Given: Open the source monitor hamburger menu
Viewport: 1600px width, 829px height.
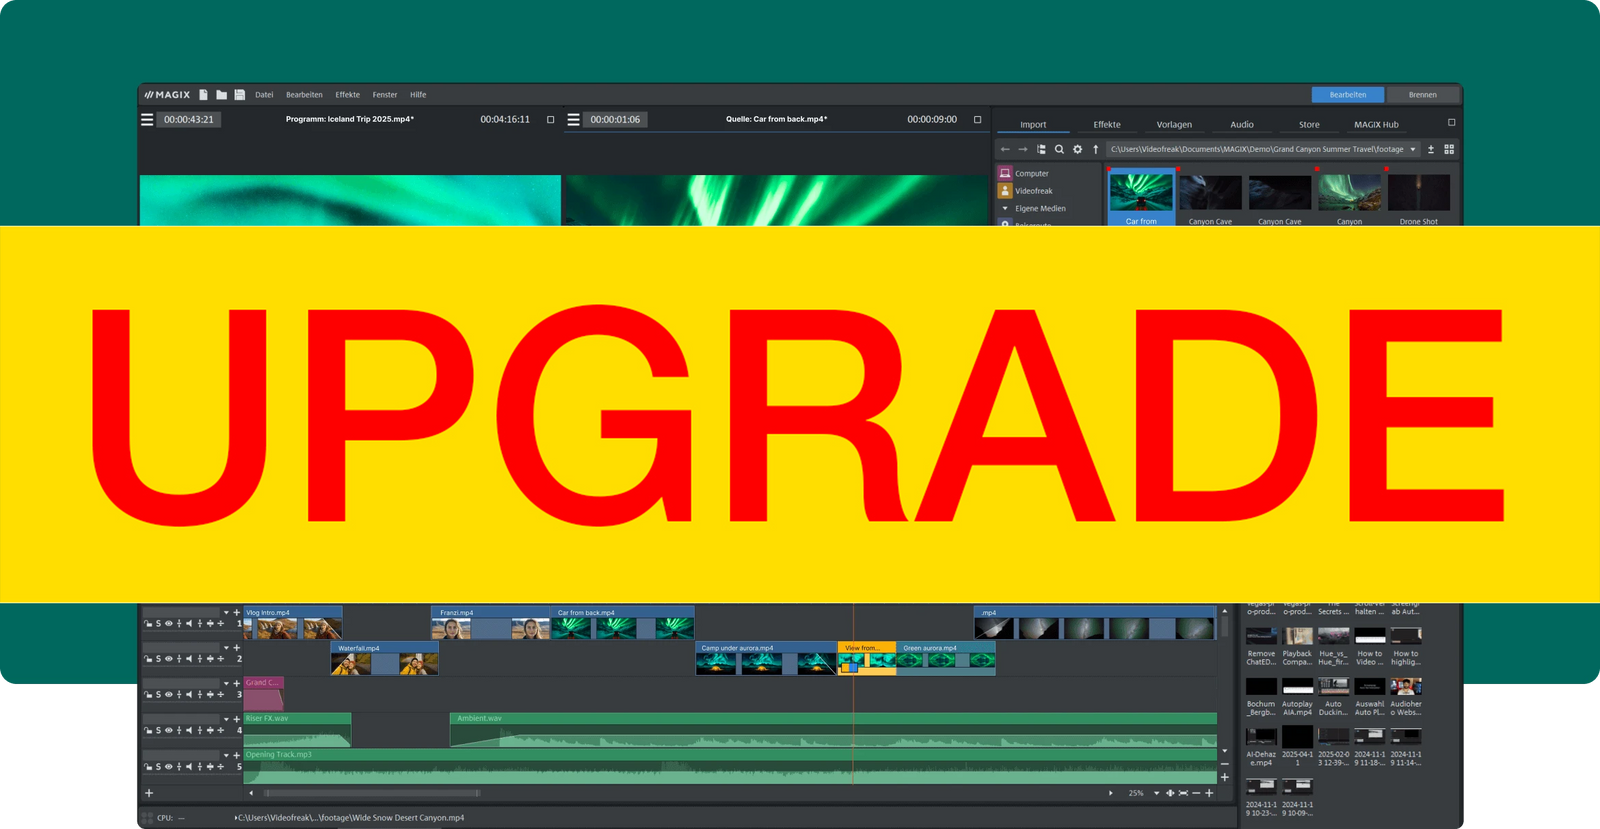Looking at the screenshot, I should pos(573,119).
